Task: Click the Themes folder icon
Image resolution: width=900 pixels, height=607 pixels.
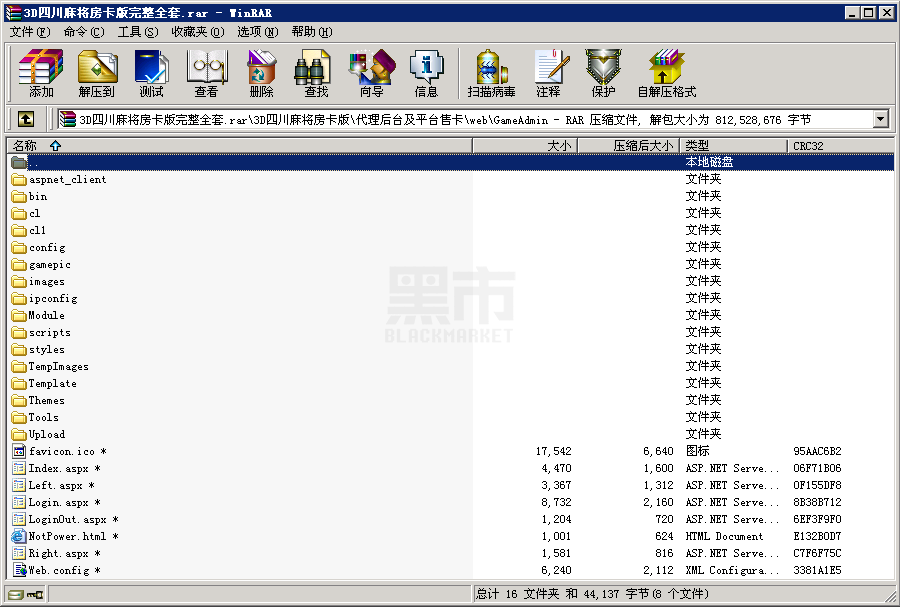Action: coord(19,400)
